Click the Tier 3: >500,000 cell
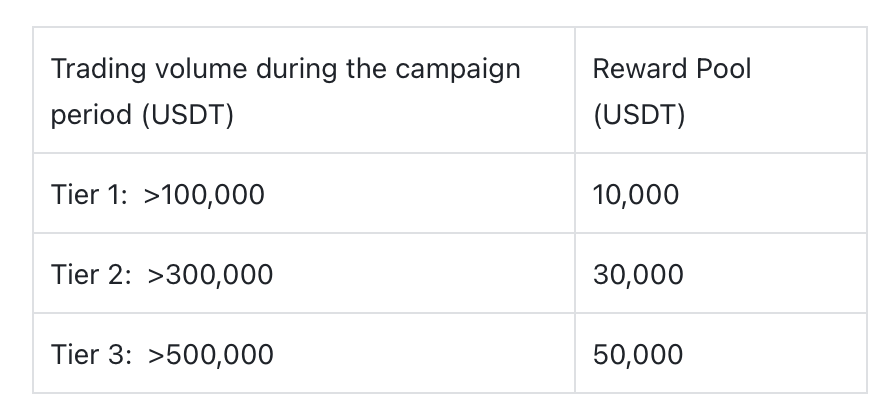The width and height of the screenshot is (896, 416). tap(304, 353)
